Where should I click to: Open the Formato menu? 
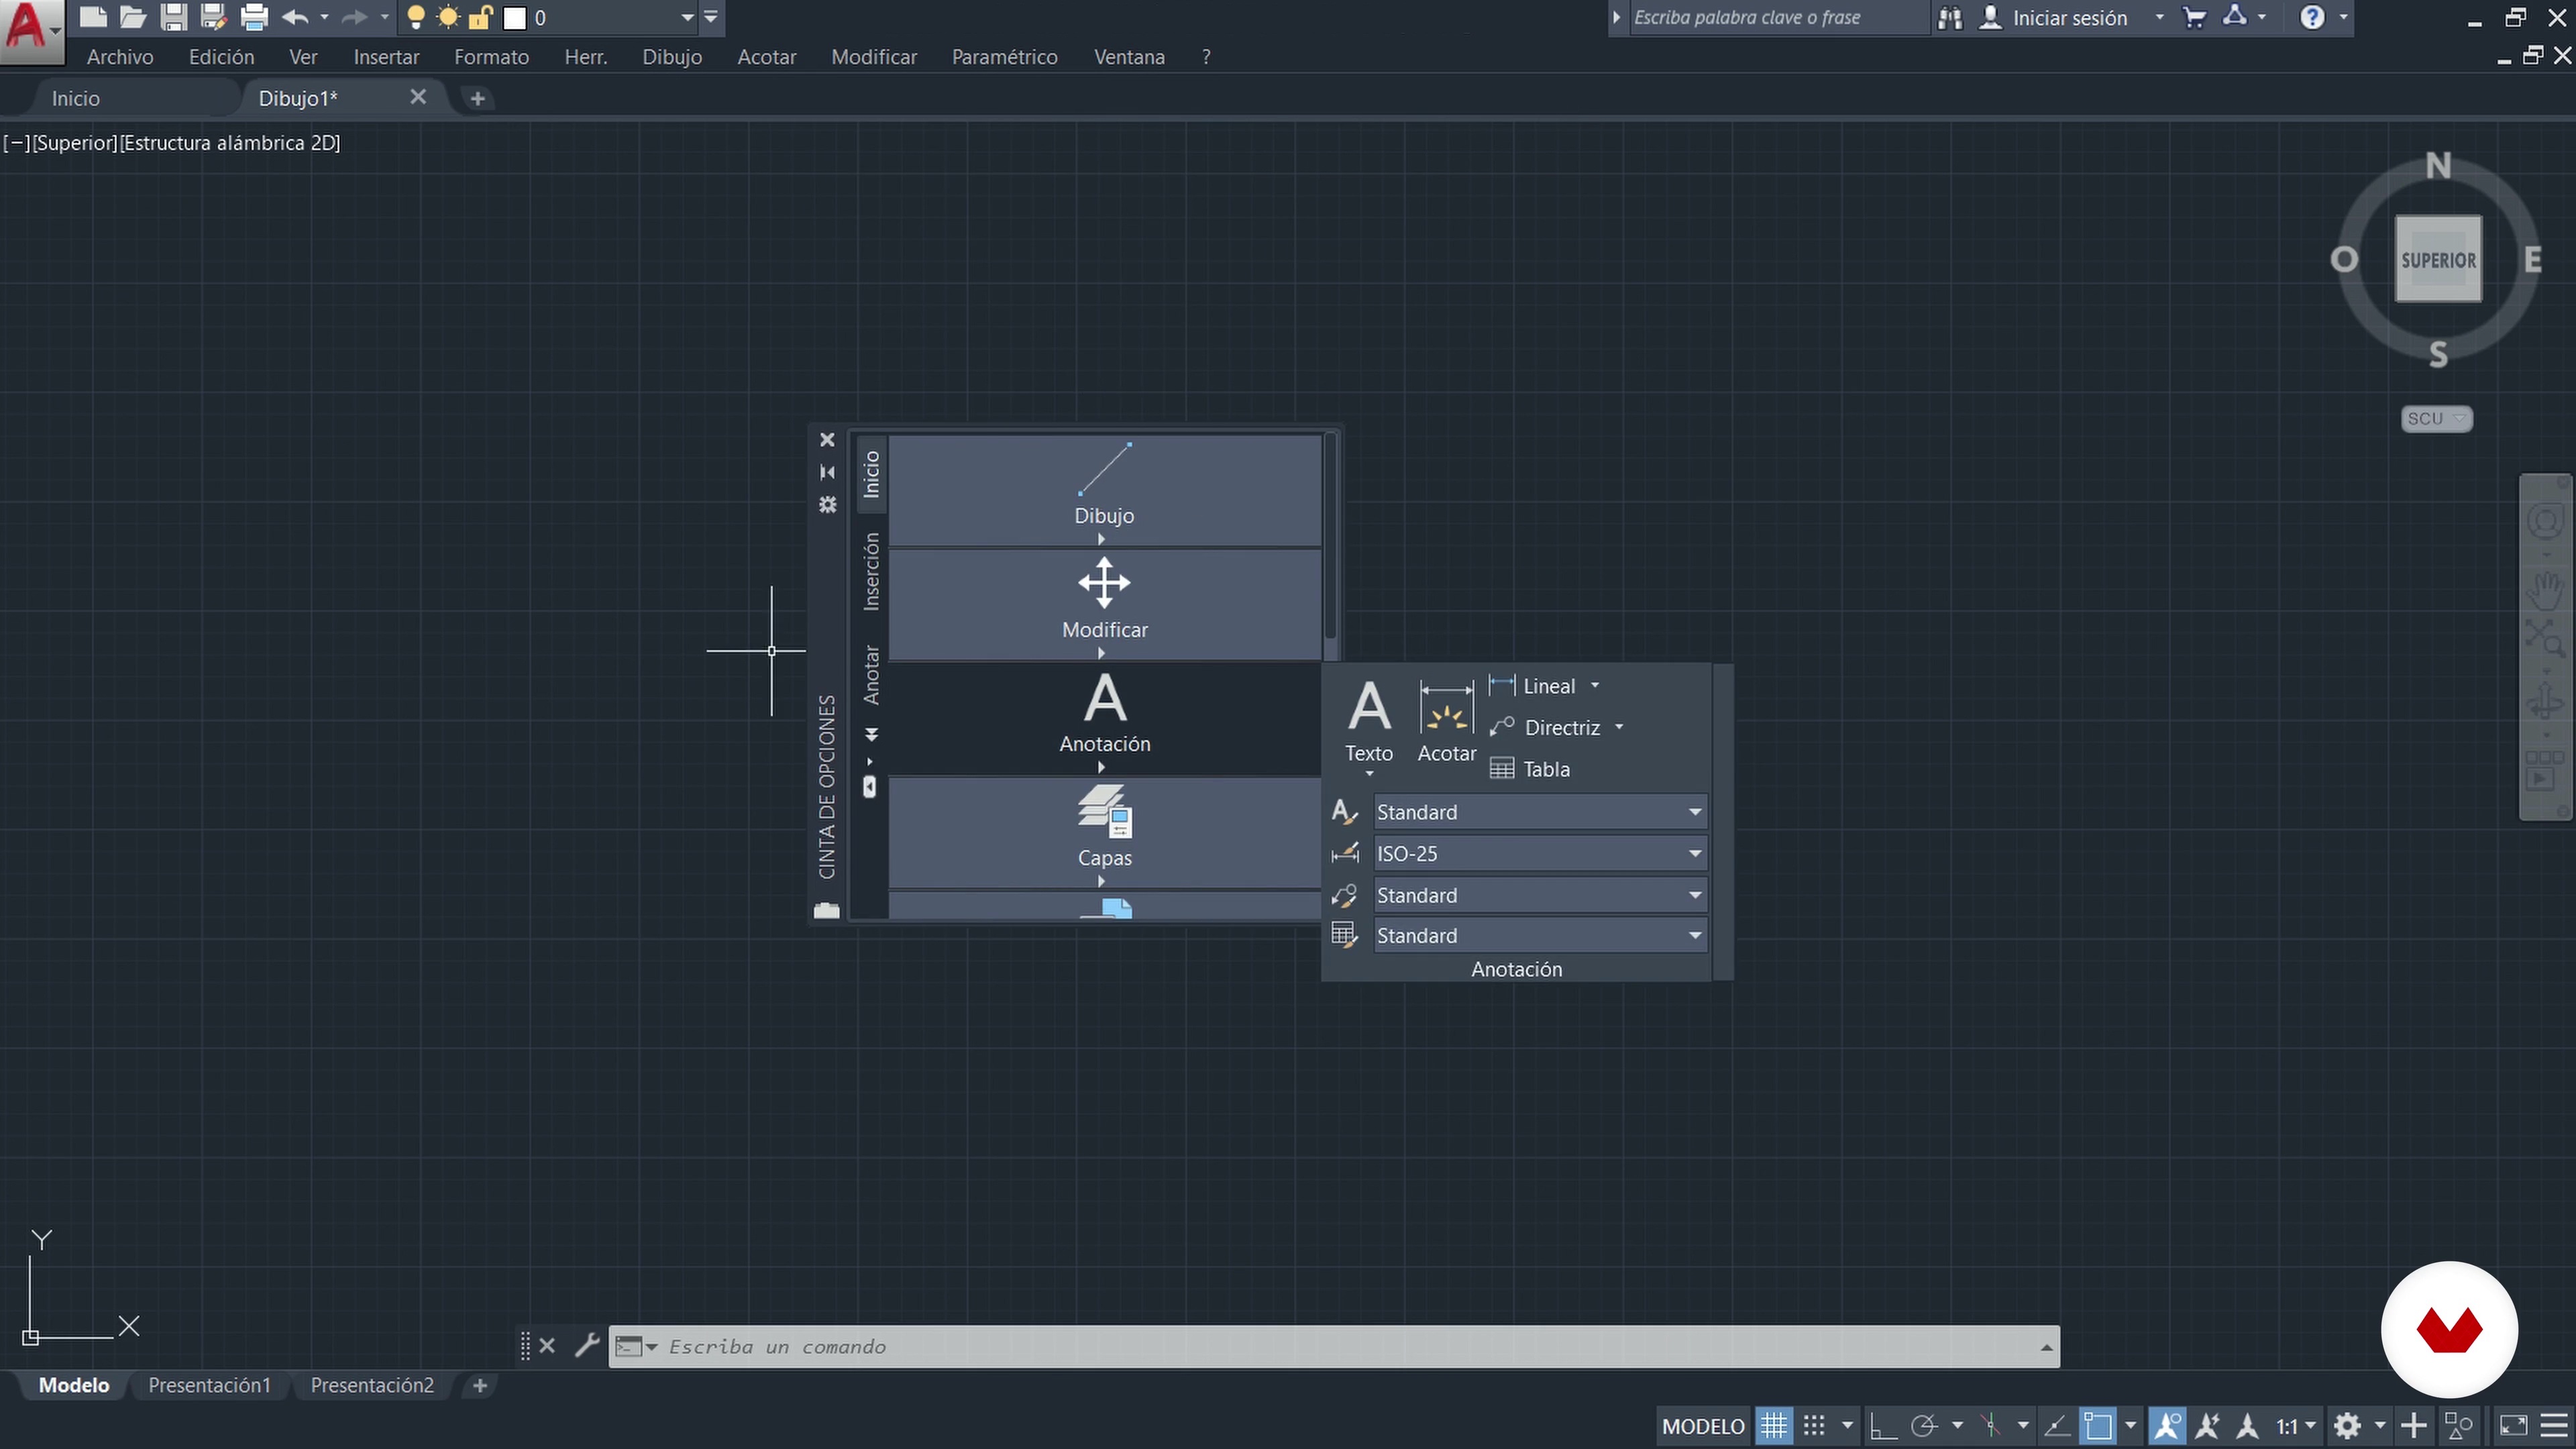click(x=491, y=57)
